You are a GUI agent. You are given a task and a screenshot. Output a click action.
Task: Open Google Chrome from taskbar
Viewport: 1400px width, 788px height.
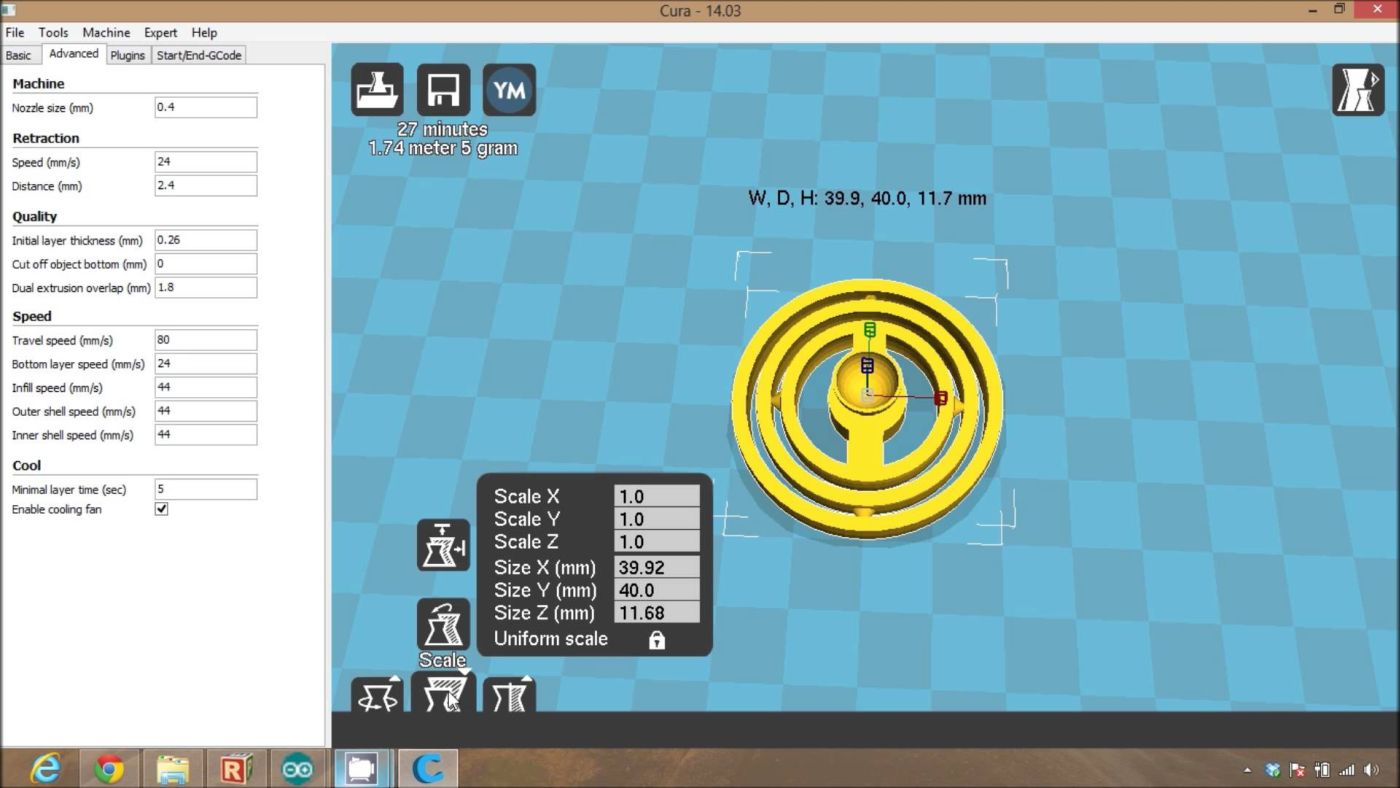coord(109,768)
